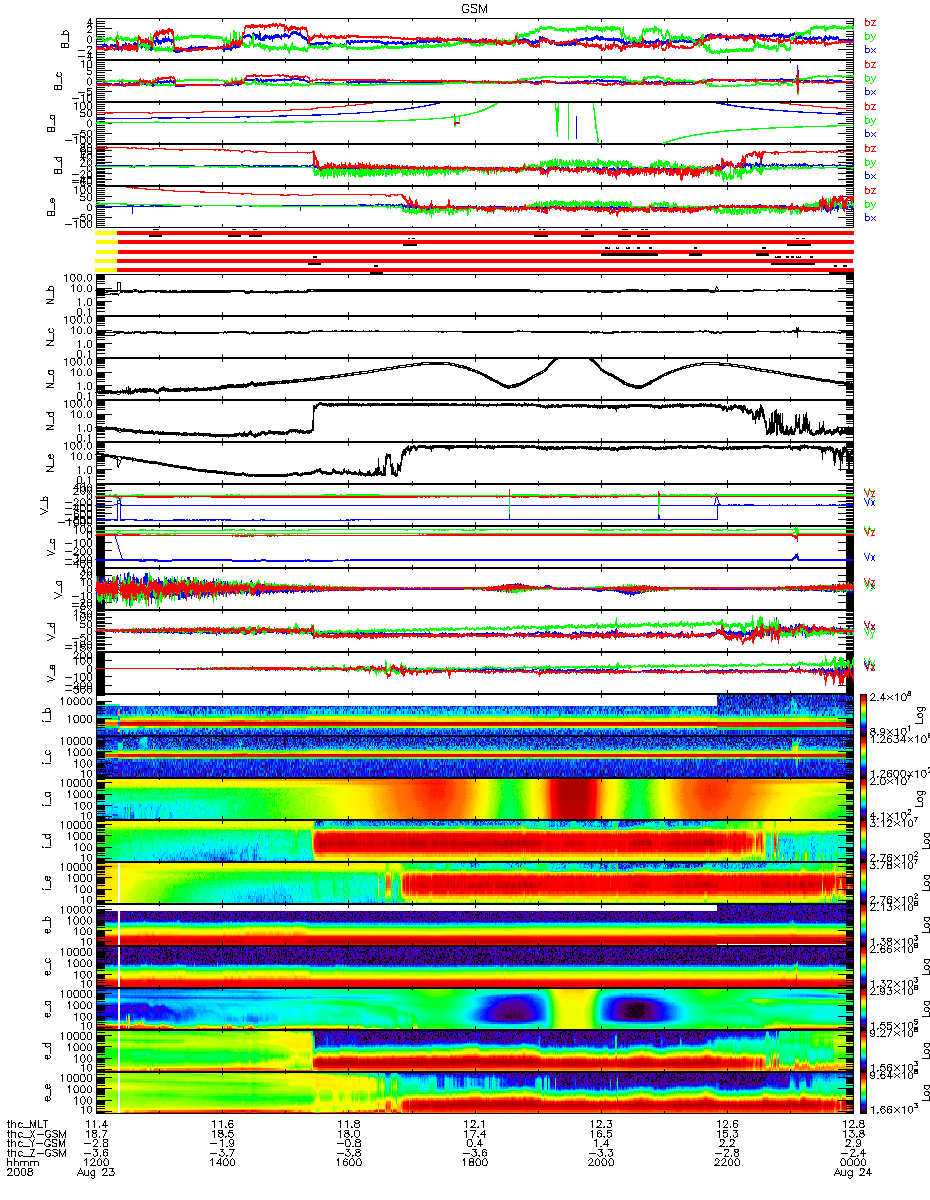Click the Aug 24 date label
930x1200 pixels.
[852, 1174]
